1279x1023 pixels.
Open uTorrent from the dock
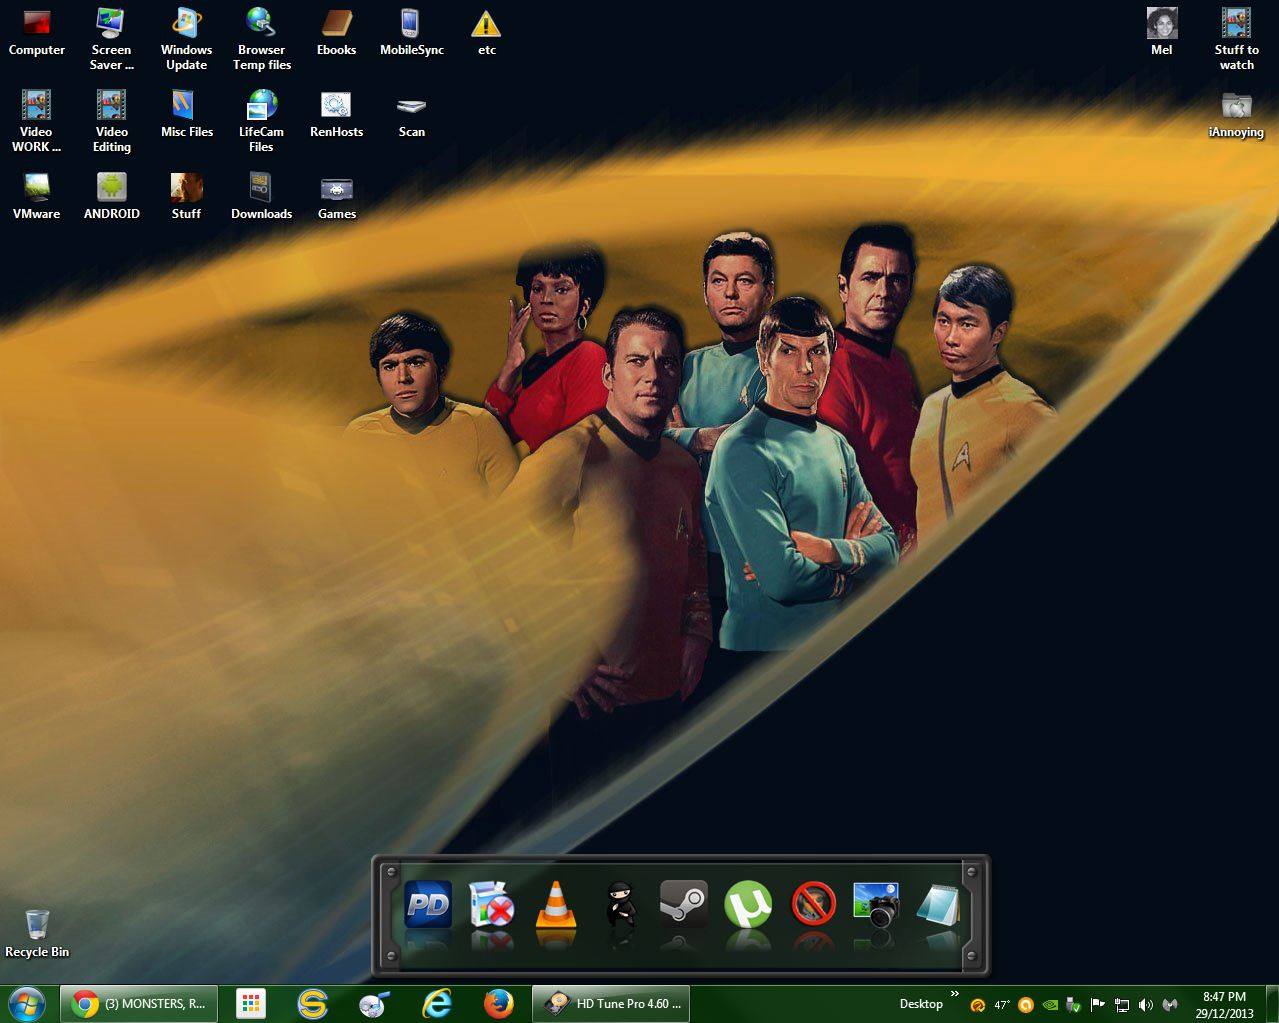pos(748,906)
